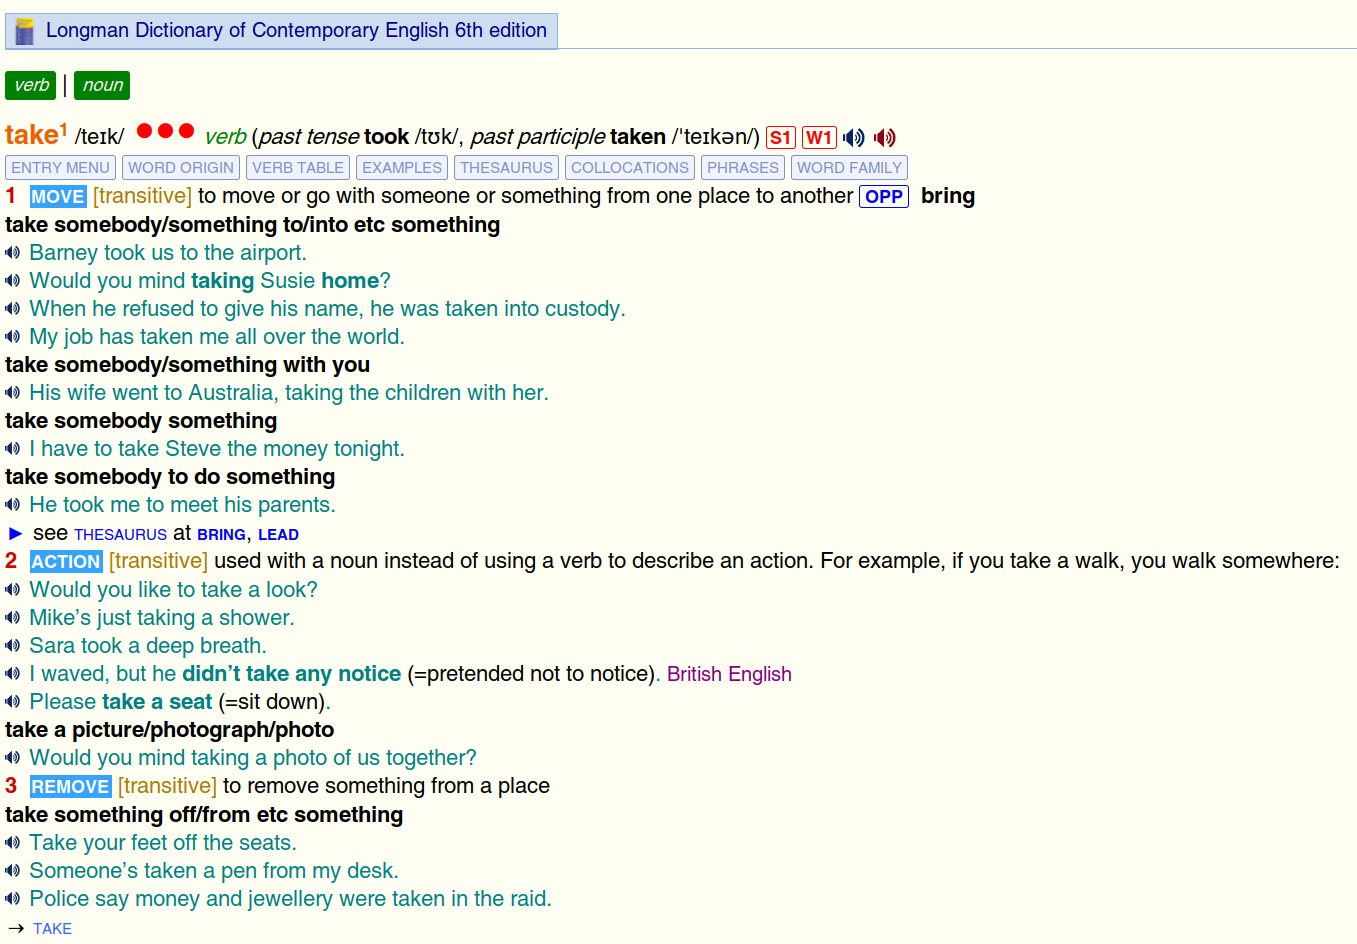This screenshot has width=1357, height=944.
Task: Click pattern 'take somebody to do something'
Action: point(170,477)
